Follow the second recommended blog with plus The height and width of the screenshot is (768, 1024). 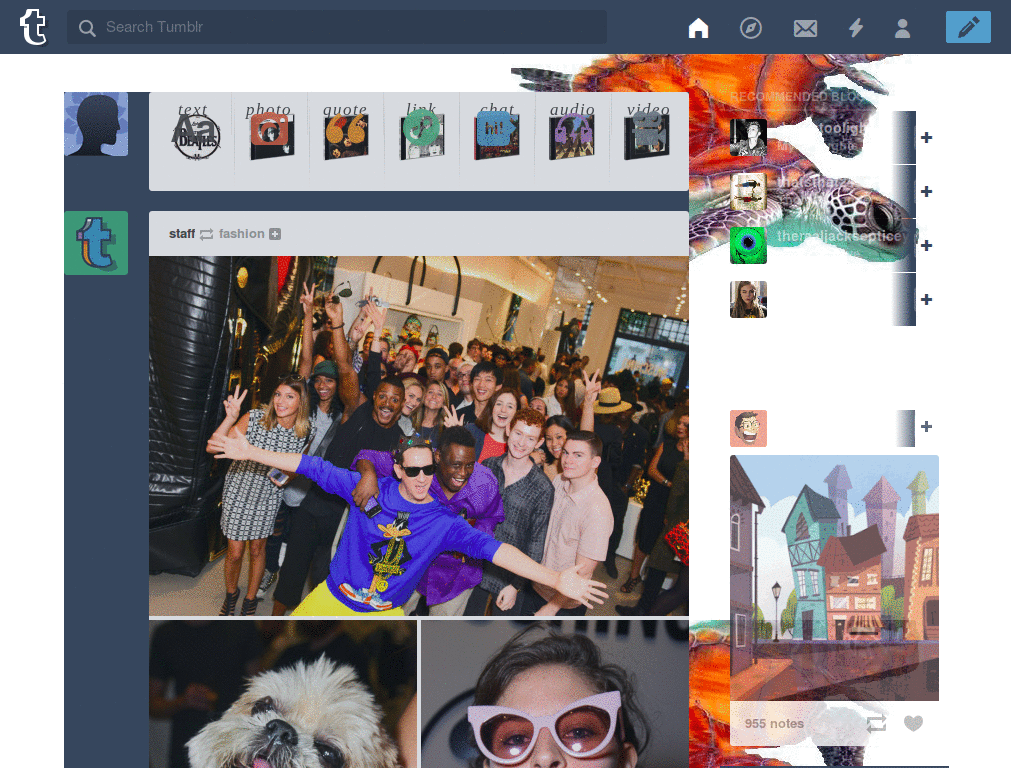[926, 192]
